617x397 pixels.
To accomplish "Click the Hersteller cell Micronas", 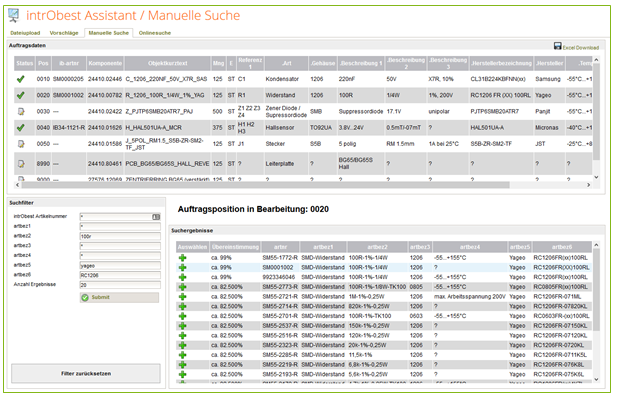I will (x=547, y=127).
